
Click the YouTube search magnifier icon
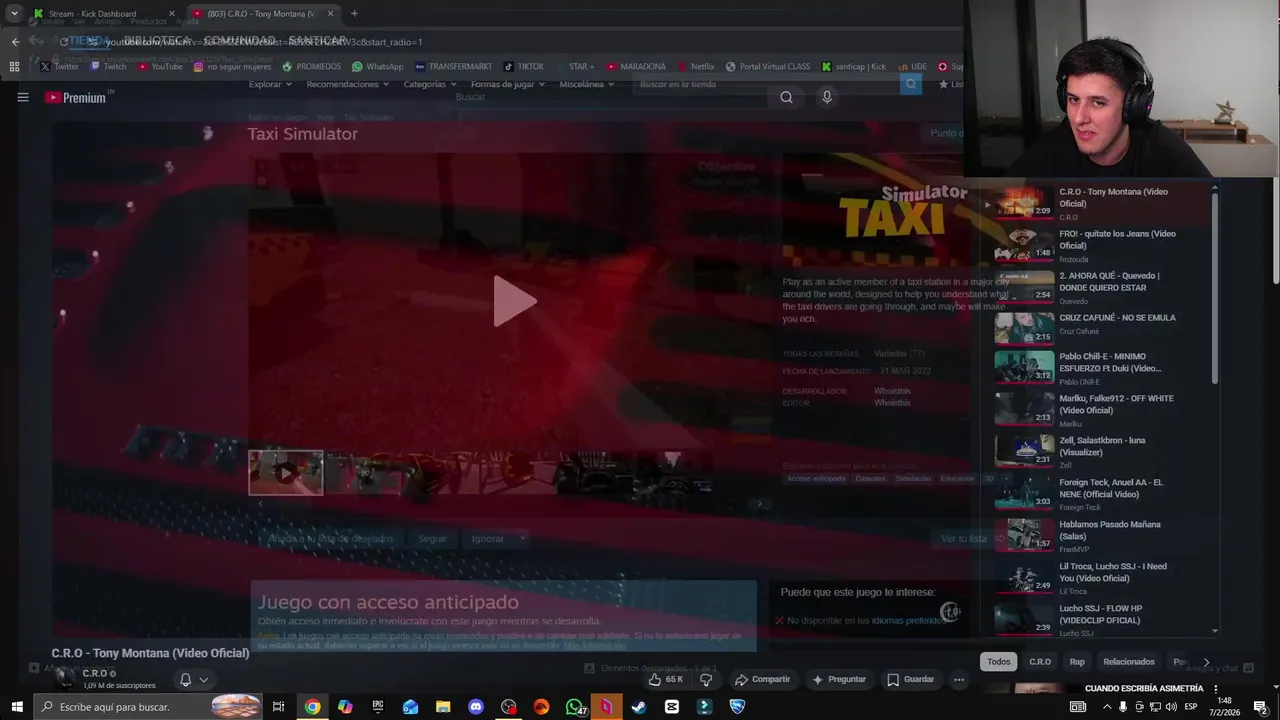pos(786,97)
